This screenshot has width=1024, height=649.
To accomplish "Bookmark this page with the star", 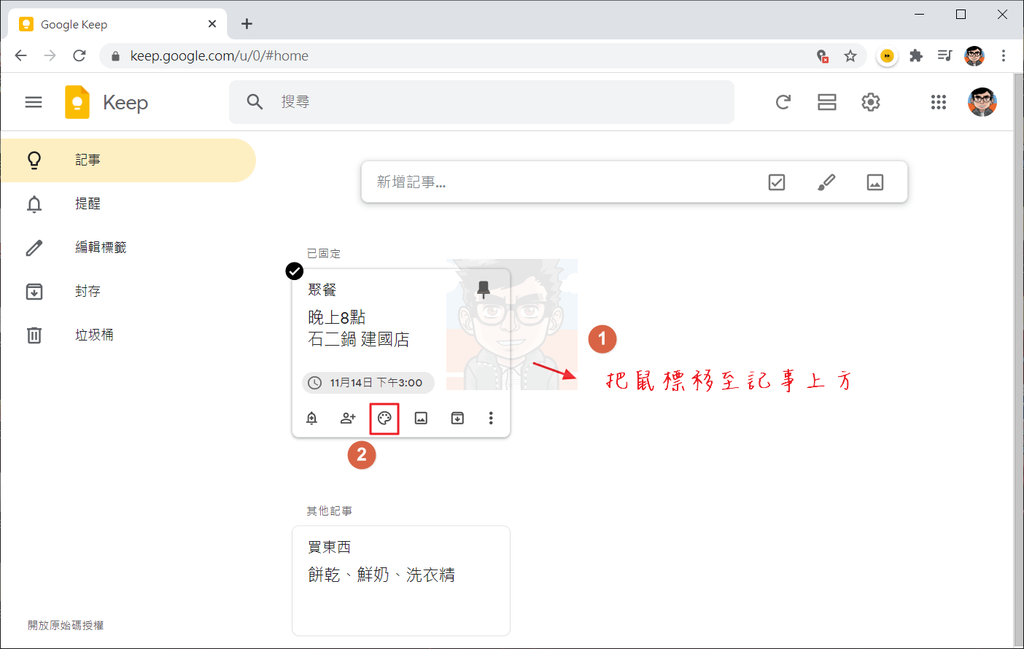I will [x=850, y=55].
